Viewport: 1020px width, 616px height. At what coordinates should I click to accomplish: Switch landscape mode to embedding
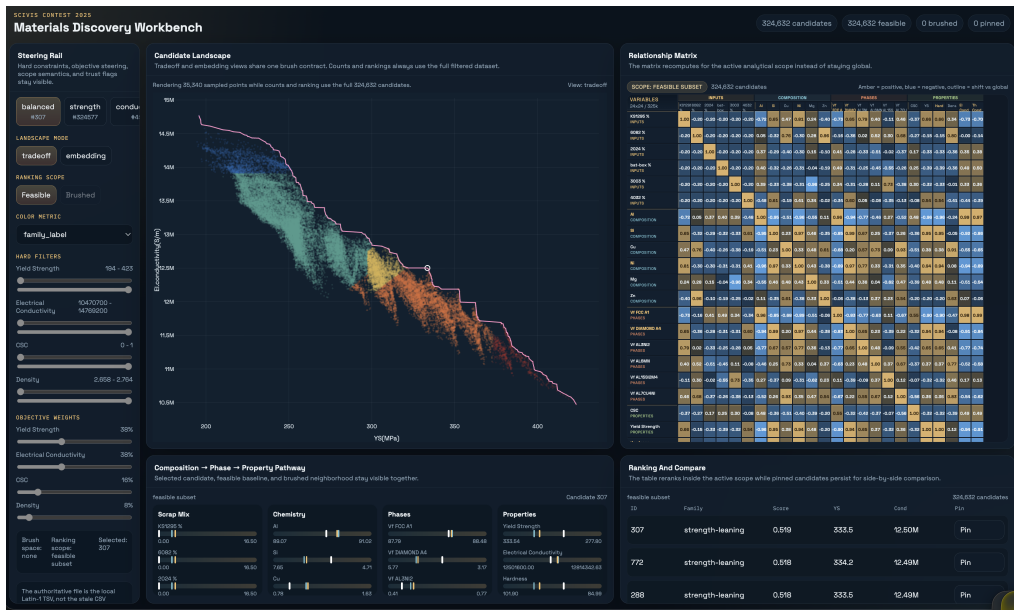click(85, 156)
